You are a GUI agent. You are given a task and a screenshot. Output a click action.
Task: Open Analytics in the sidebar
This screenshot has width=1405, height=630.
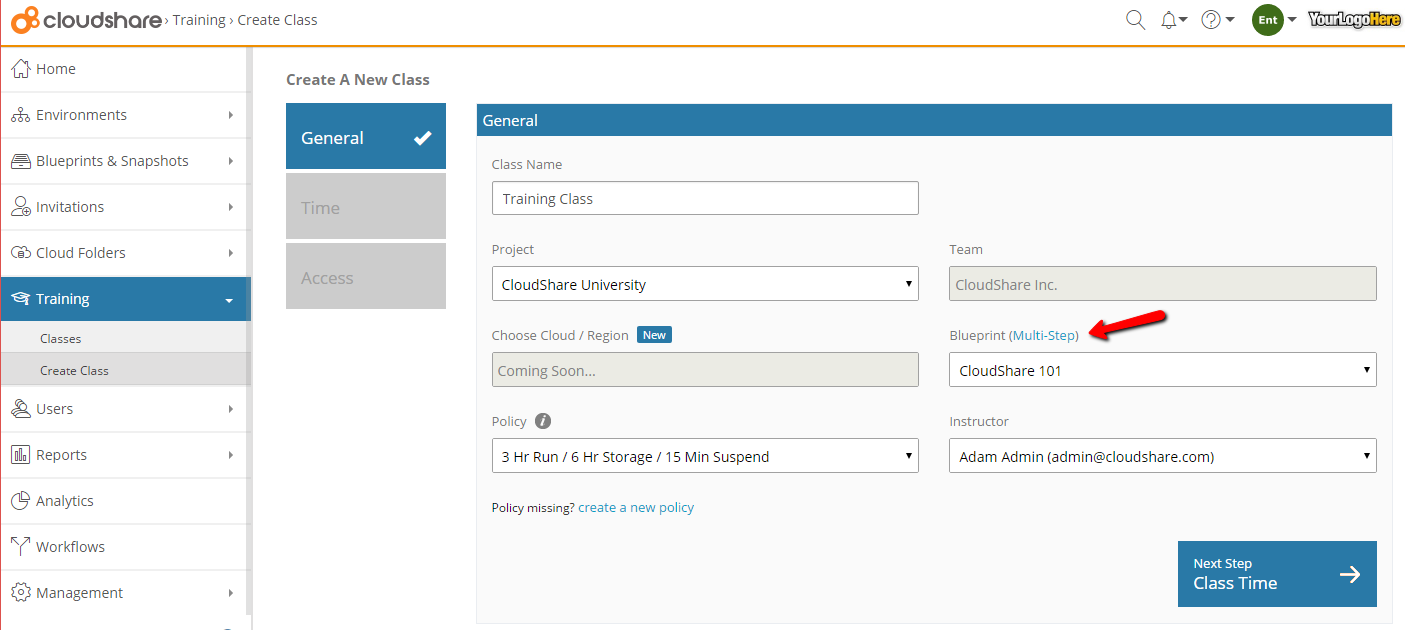124,501
